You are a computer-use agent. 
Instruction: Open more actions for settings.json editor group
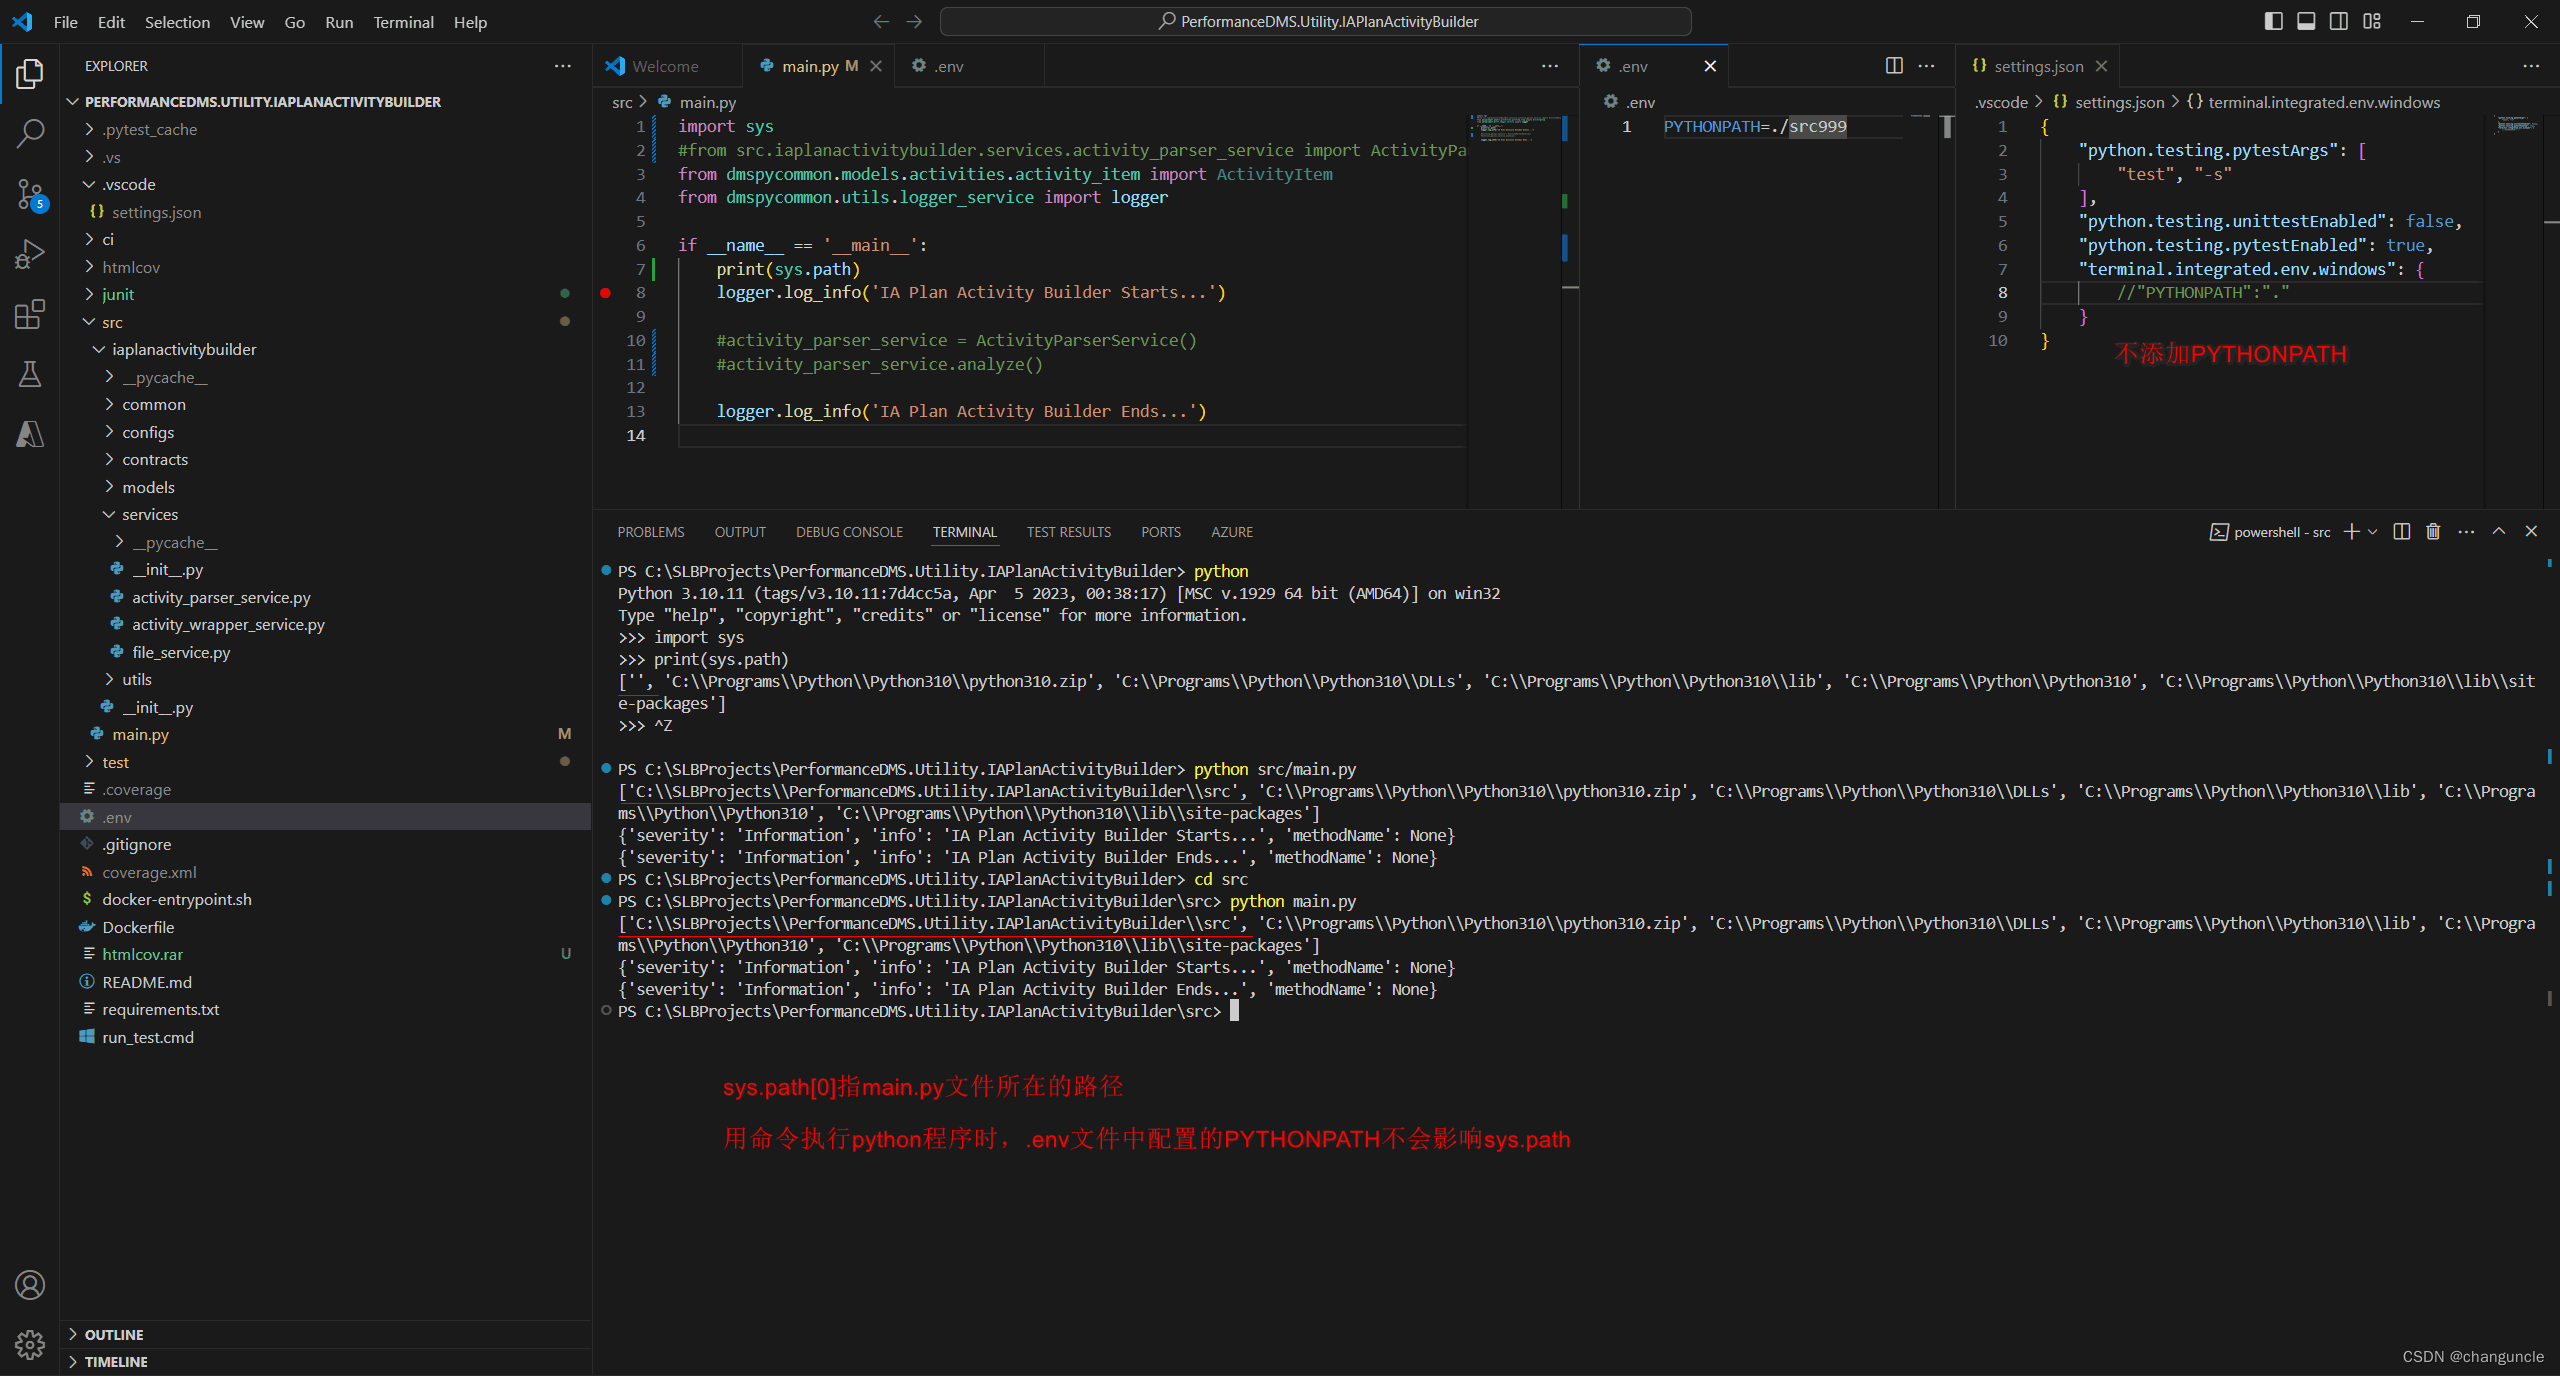tap(2531, 66)
